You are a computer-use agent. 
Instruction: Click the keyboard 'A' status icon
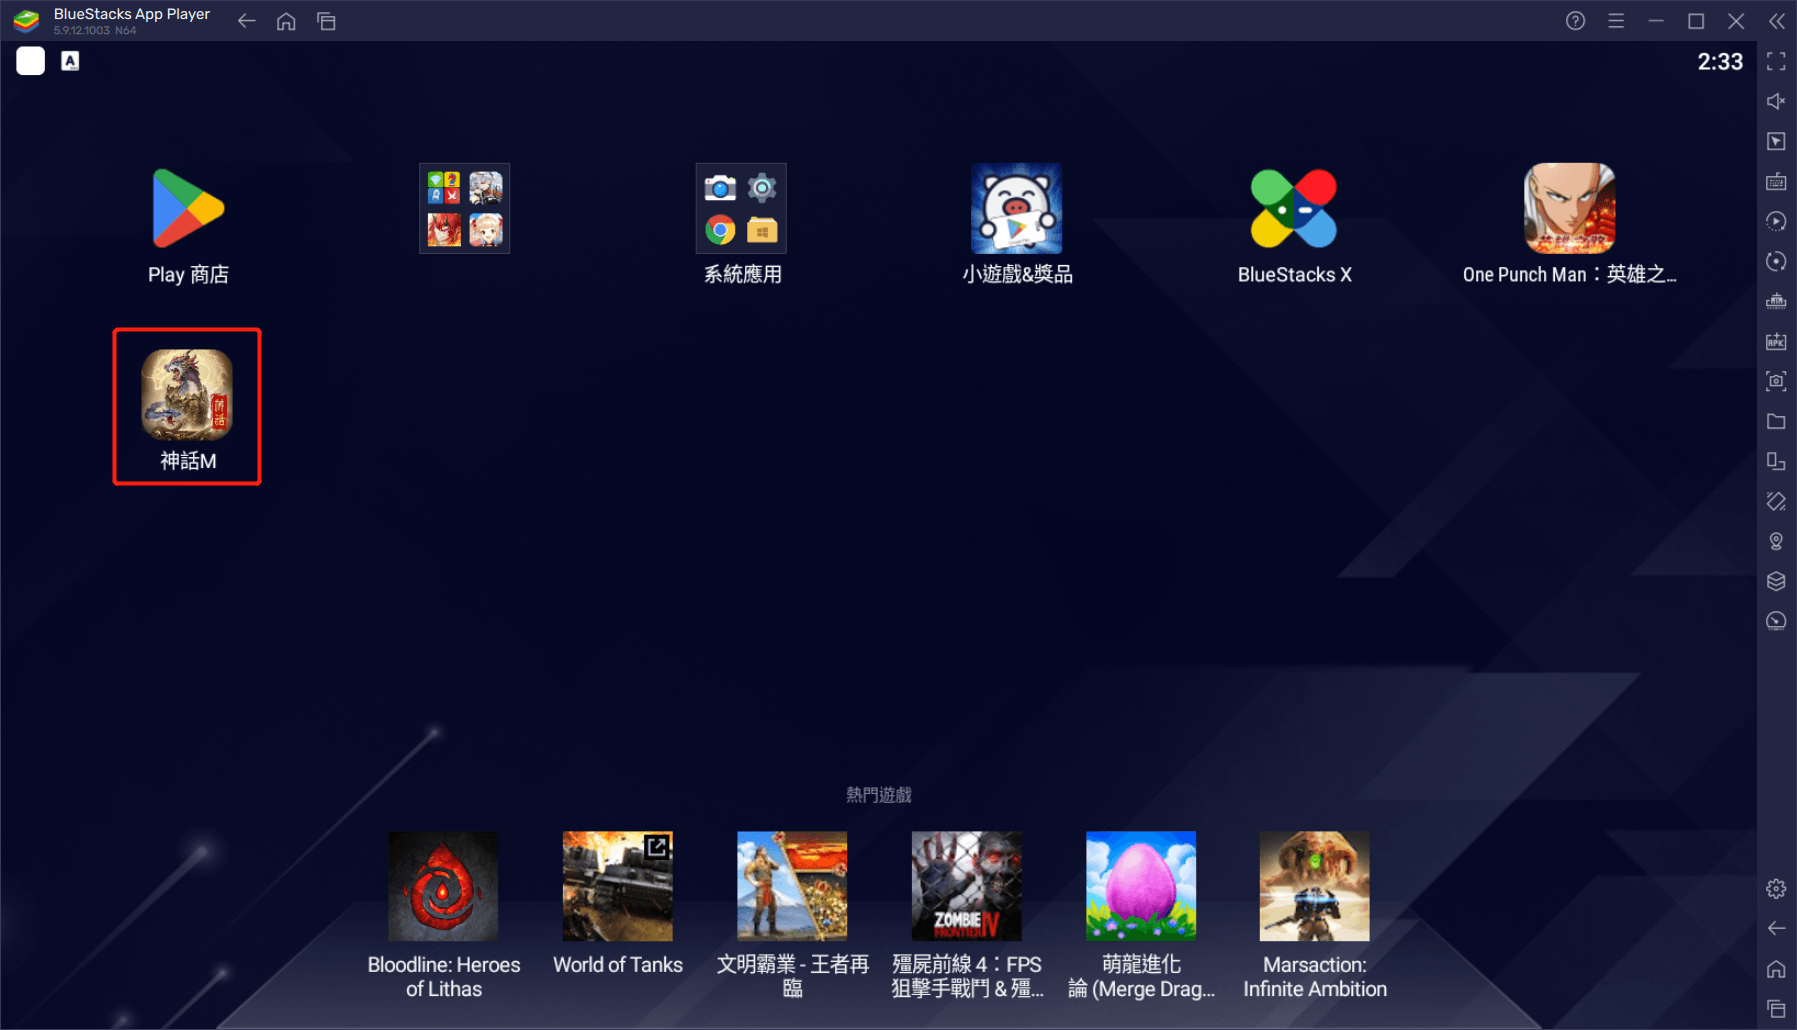[70, 61]
